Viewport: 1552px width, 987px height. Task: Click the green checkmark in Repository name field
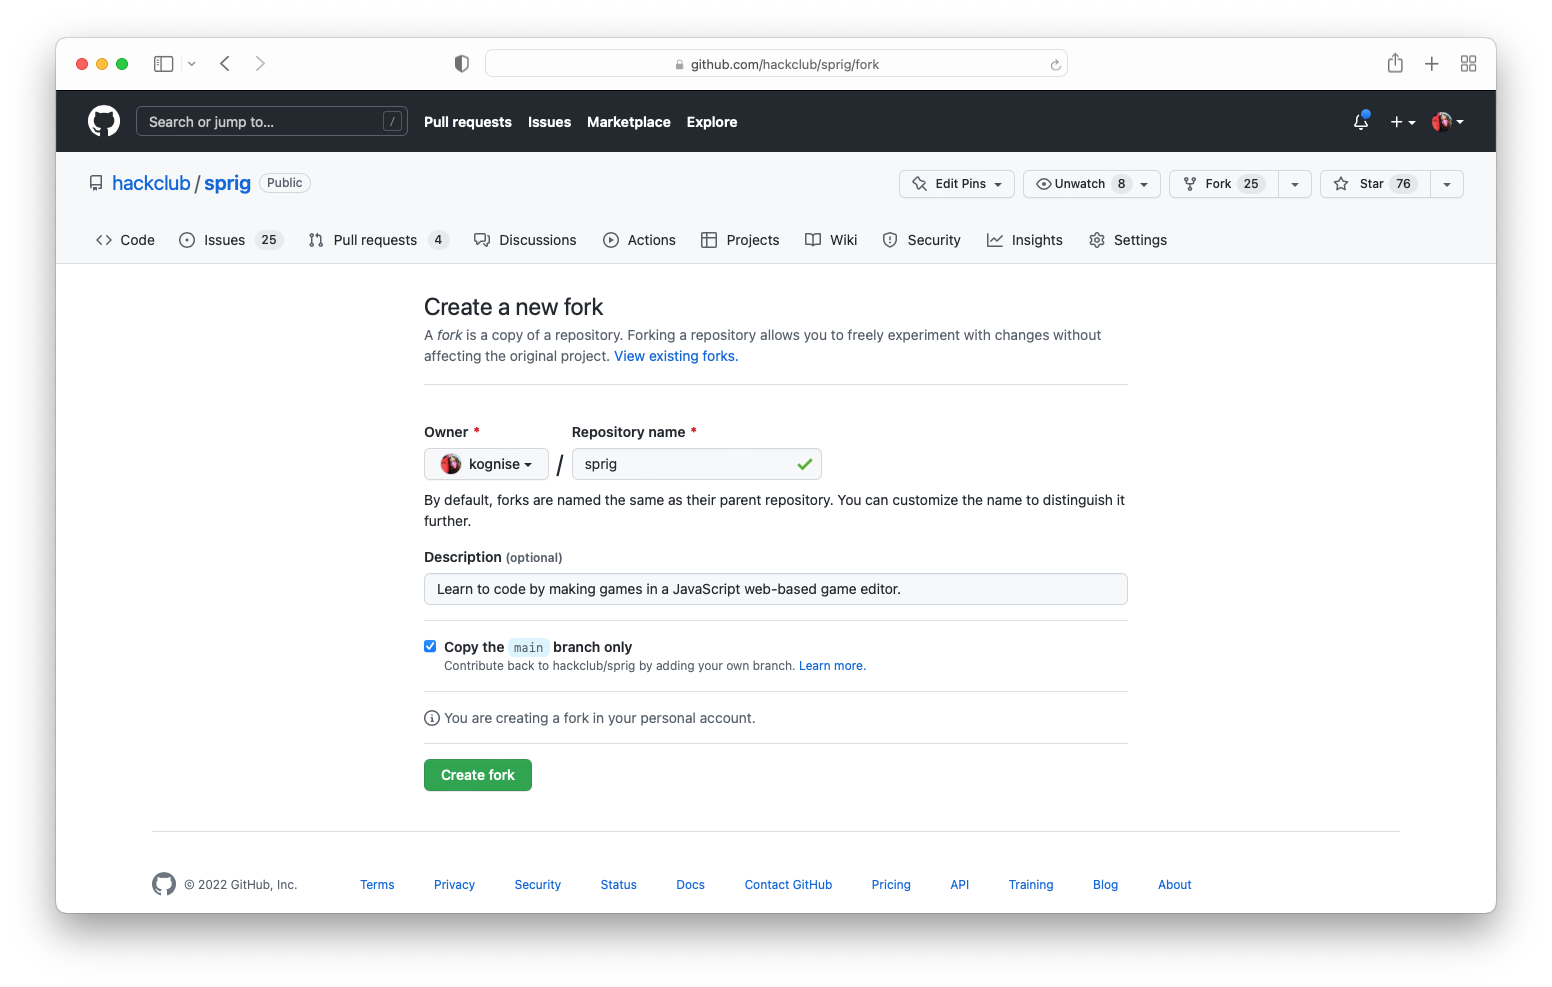[x=804, y=464]
